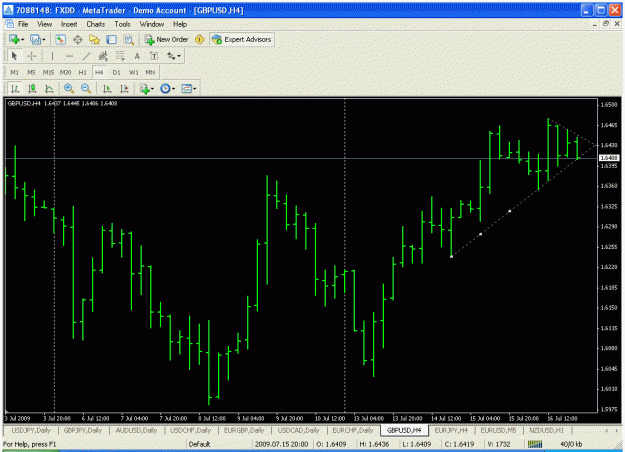Open the Navigator folder-star icon
Image resolution: width=625 pixels, height=452 pixels.
[x=94, y=39]
